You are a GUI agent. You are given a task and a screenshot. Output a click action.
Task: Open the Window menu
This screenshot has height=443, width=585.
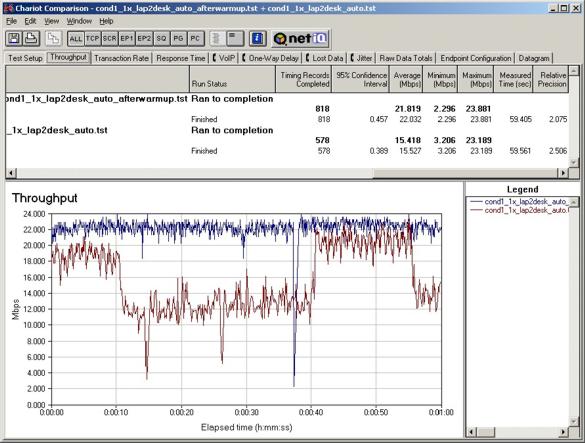tap(79, 21)
